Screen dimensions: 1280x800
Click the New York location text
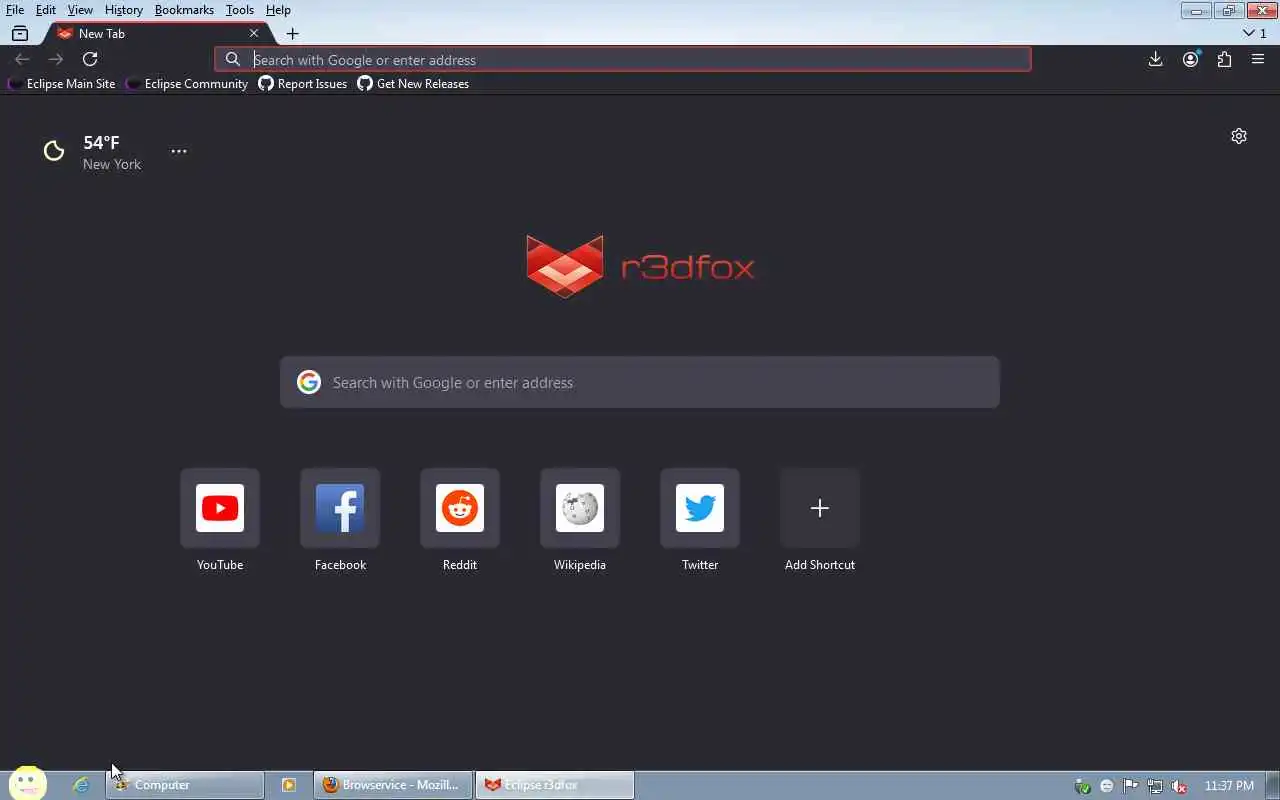[112, 164]
